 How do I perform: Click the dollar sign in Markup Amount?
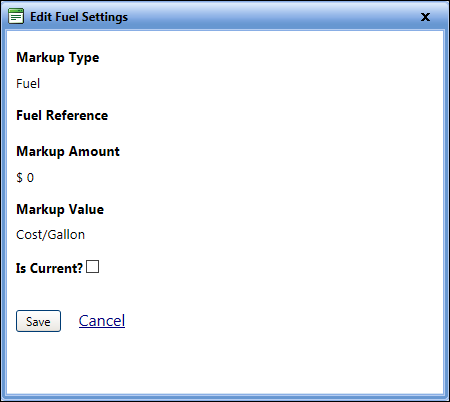(x=20, y=177)
